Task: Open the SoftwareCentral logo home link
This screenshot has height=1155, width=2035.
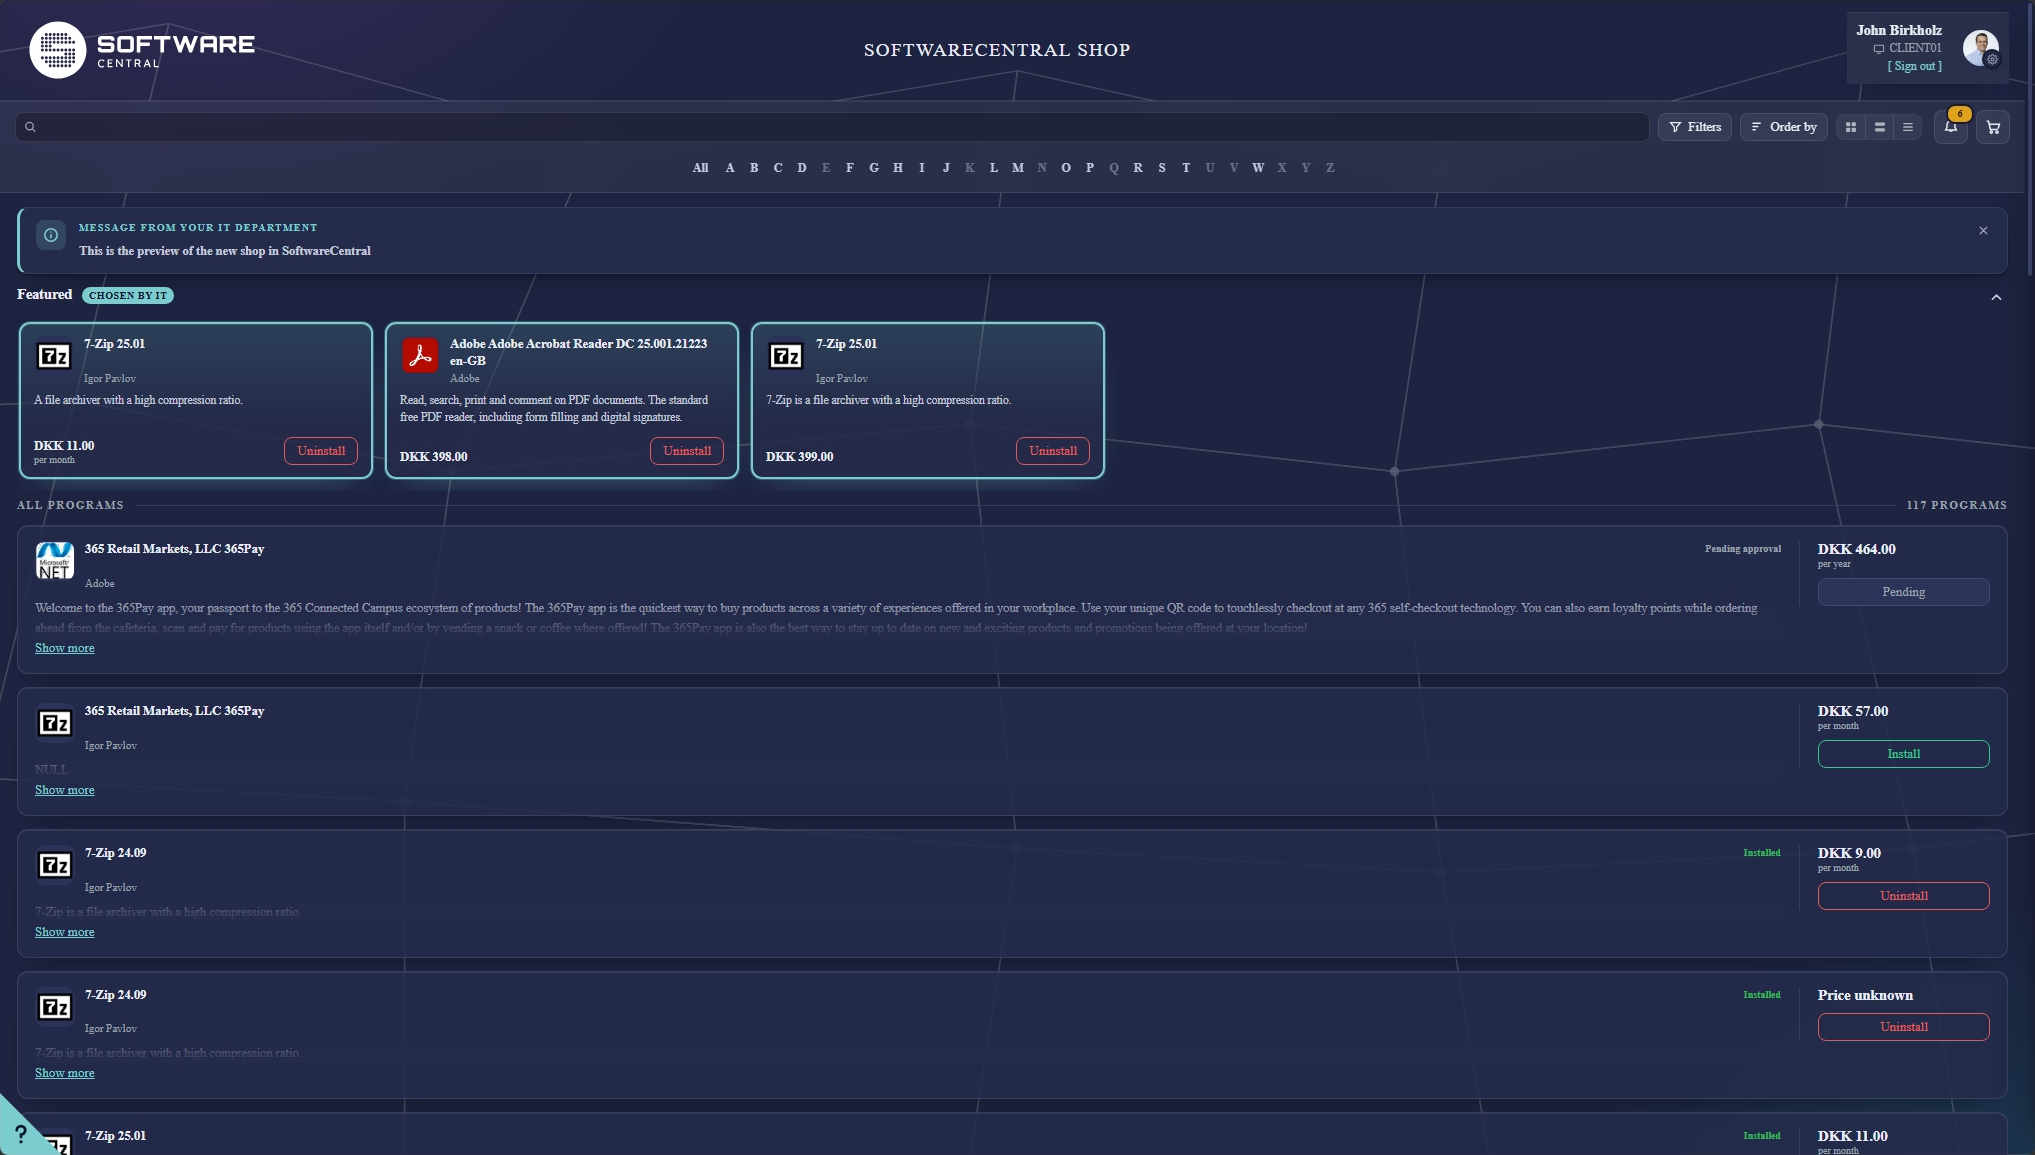Action: 142,50
